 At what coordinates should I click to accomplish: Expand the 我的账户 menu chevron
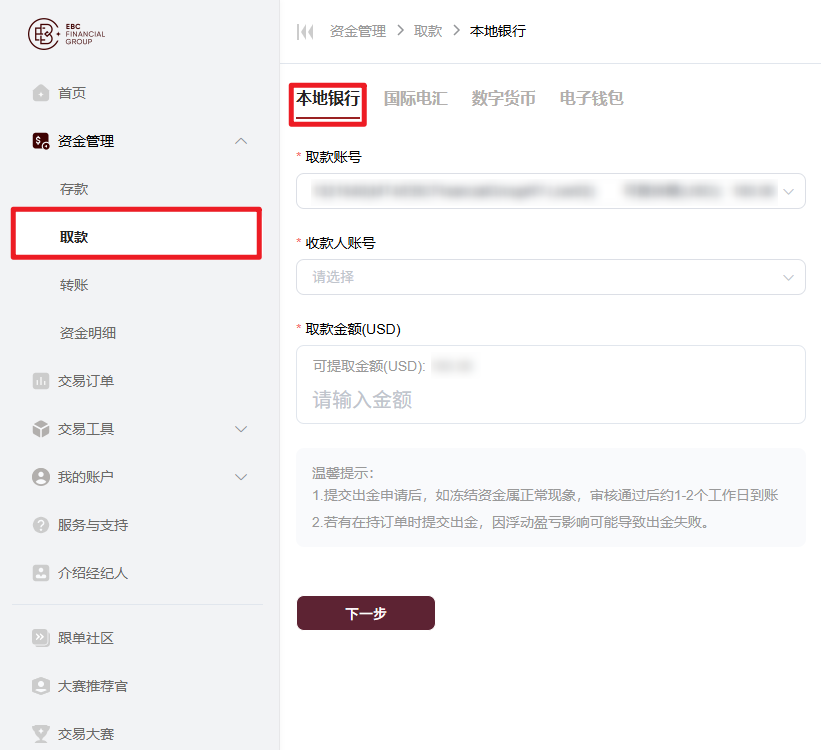tap(241, 477)
